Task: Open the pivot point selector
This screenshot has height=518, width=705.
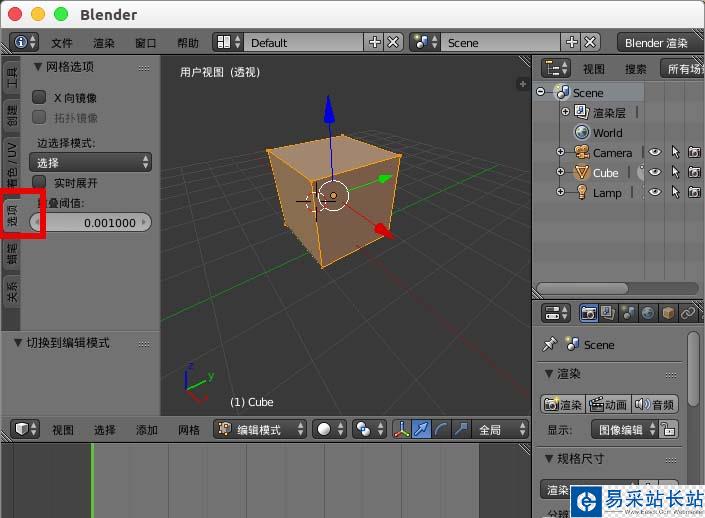Action: pyautogui.click(x=370, y=429)
